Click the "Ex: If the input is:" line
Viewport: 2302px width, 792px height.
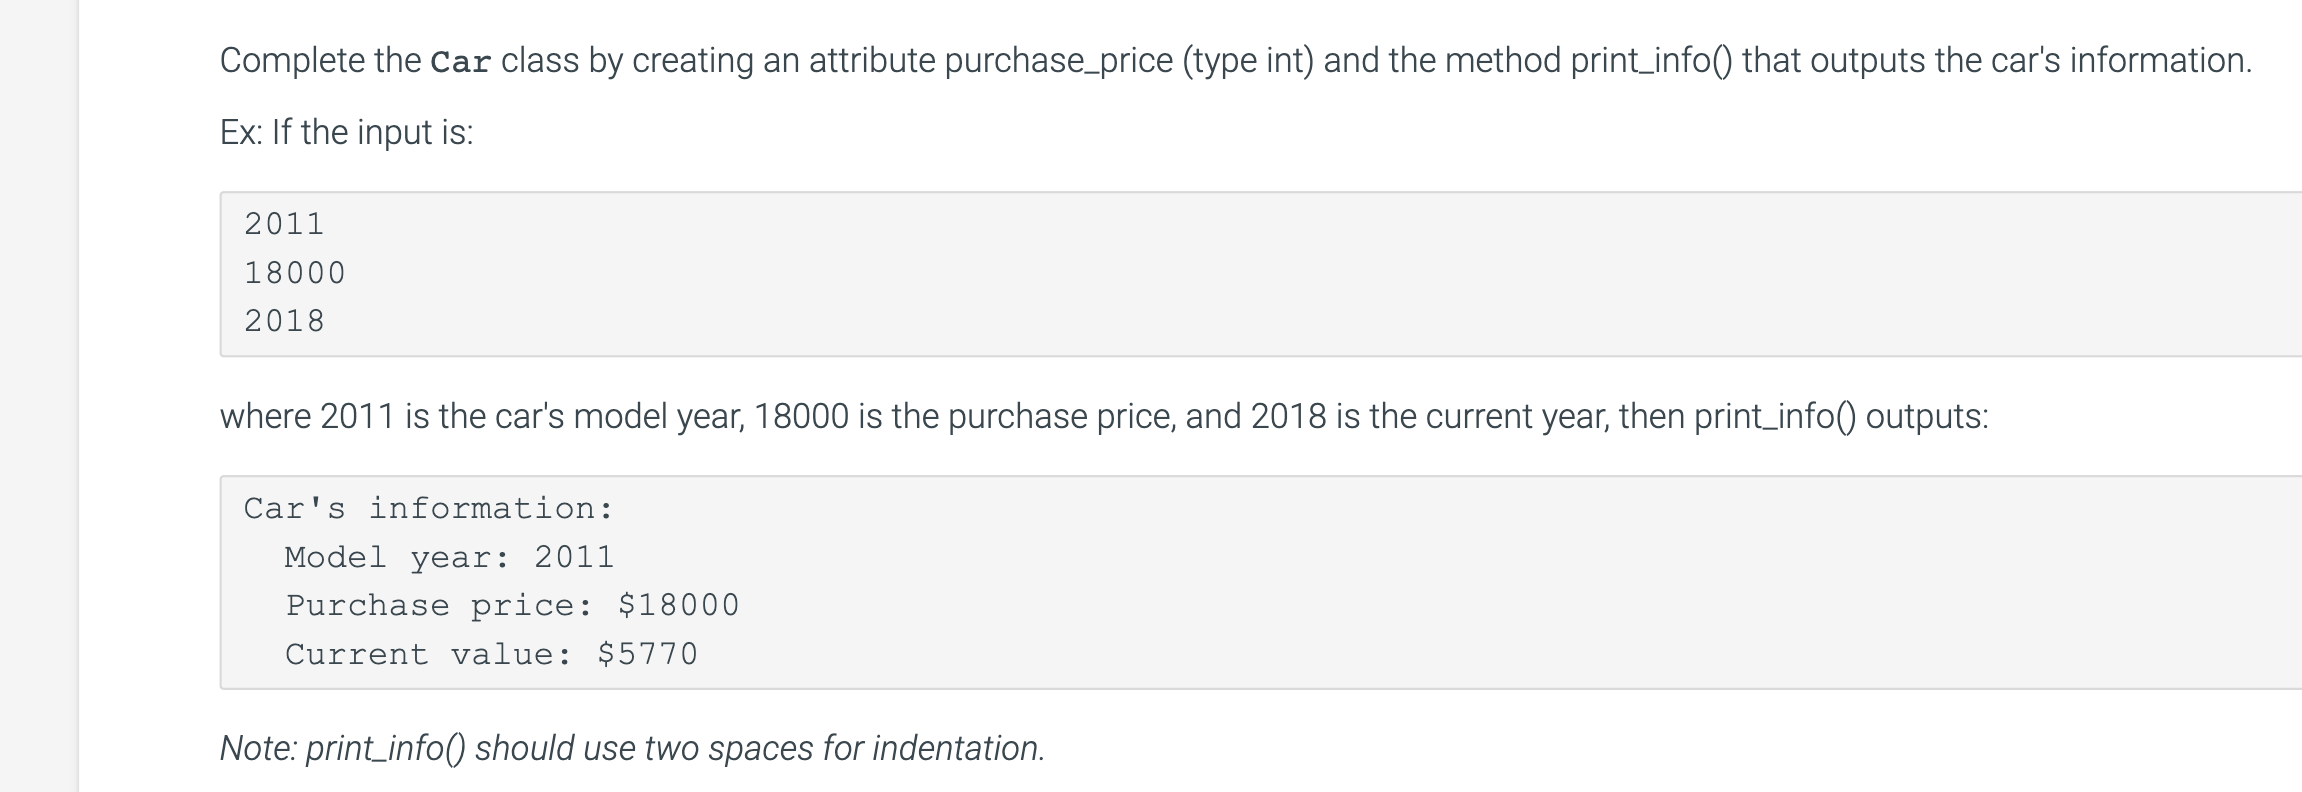(x=346, y=132)
